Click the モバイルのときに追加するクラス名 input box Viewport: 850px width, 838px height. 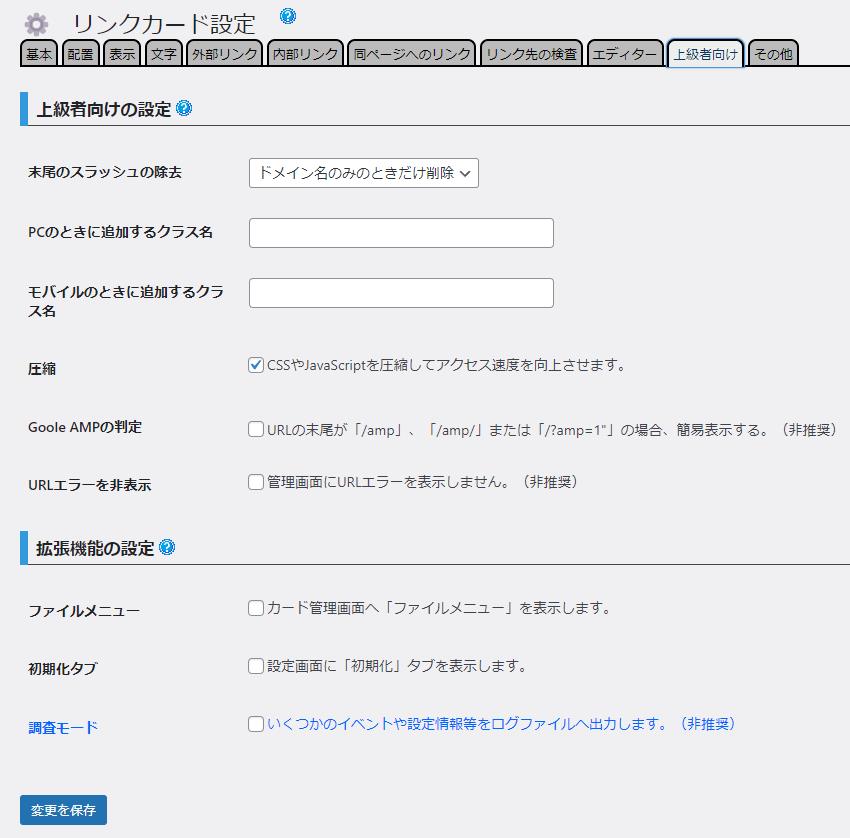coord(401,293)
